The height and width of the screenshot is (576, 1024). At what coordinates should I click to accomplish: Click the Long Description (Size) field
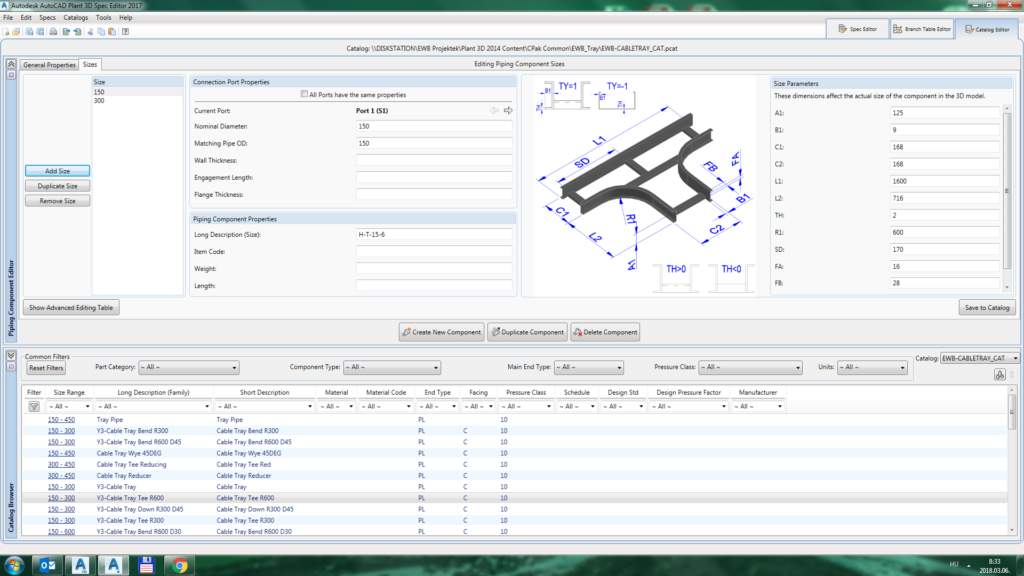coord(434,234)
